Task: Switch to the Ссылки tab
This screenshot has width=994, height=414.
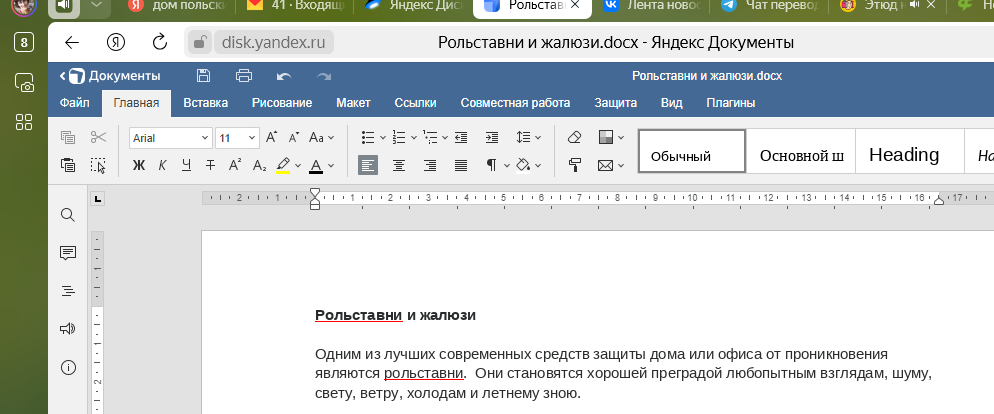Action: click(415, 103)
